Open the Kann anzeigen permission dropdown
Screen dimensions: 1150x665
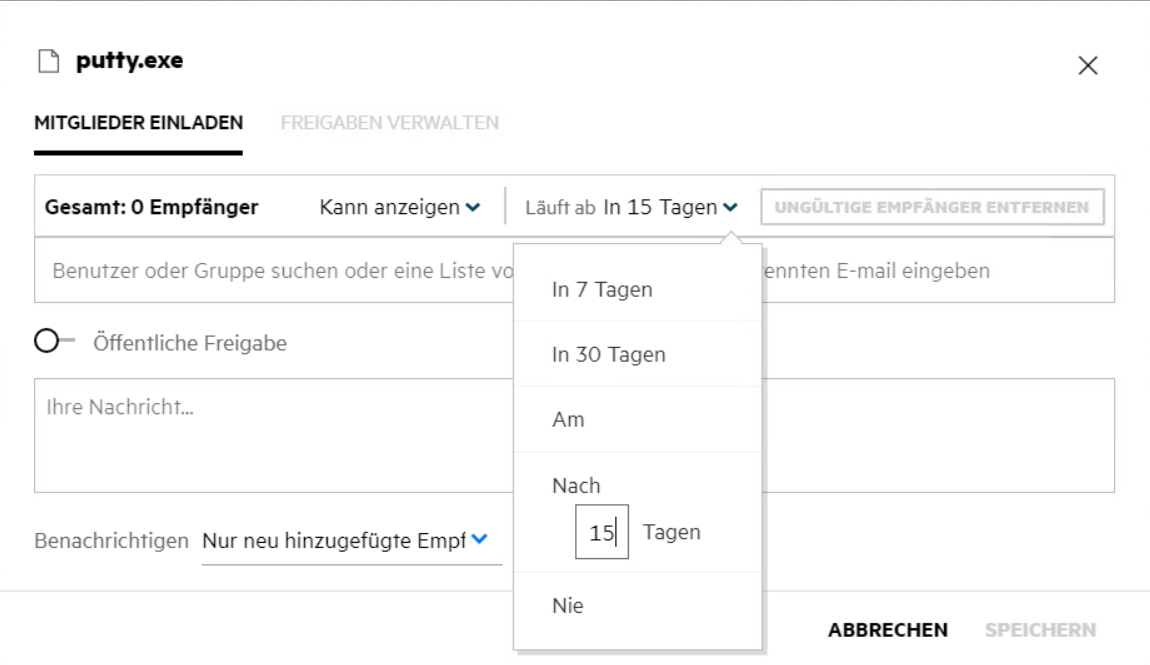[399, 208]
